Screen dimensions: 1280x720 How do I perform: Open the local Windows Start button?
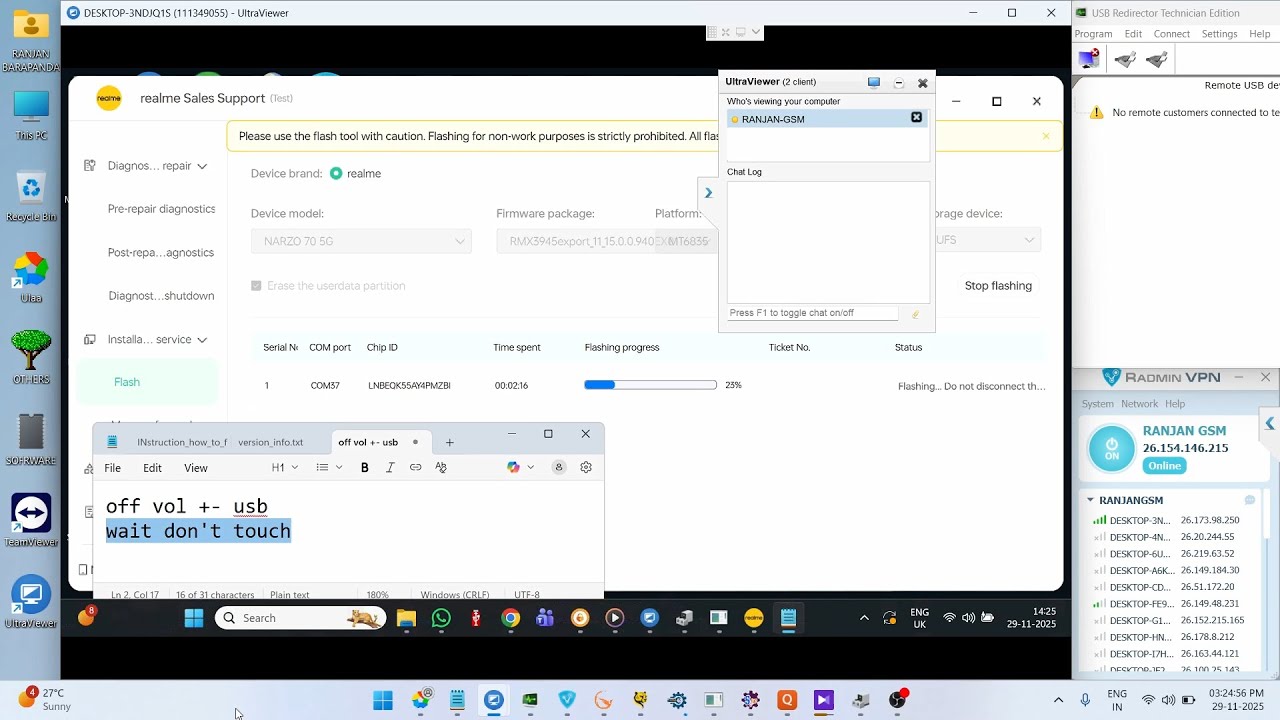tap(383, 700)
